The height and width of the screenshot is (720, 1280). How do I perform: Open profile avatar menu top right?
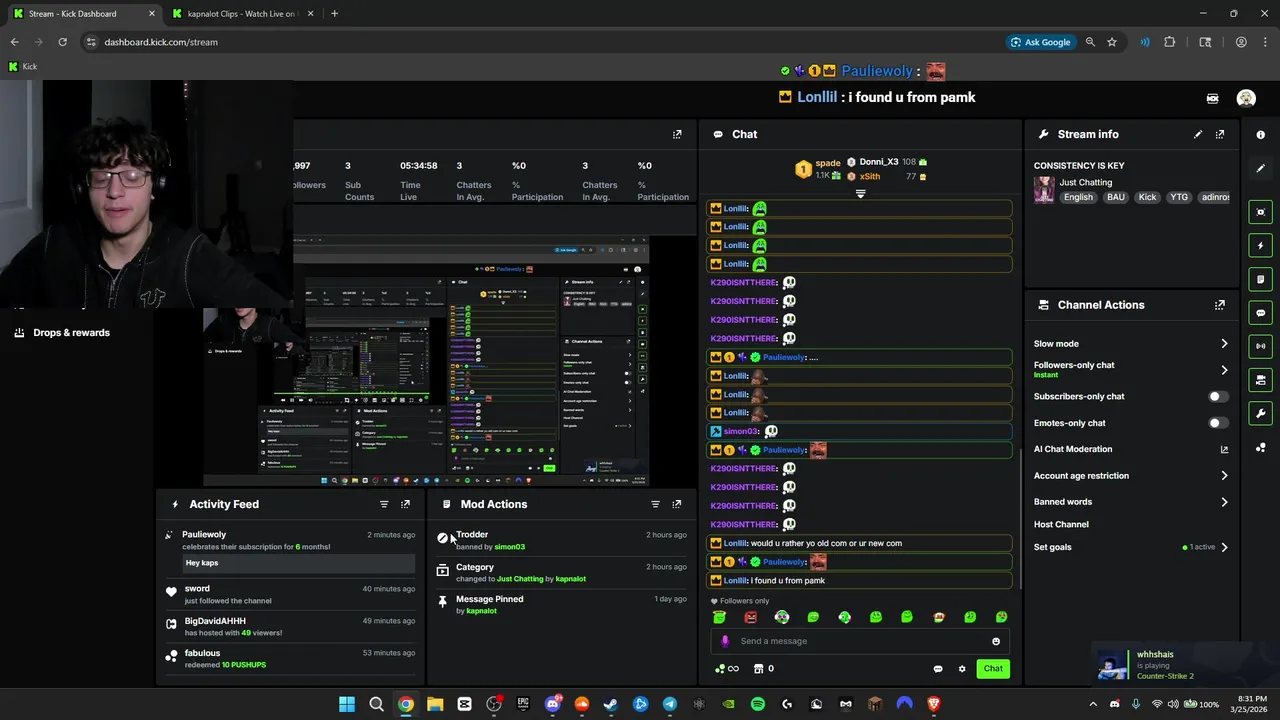coord(1246,98)
